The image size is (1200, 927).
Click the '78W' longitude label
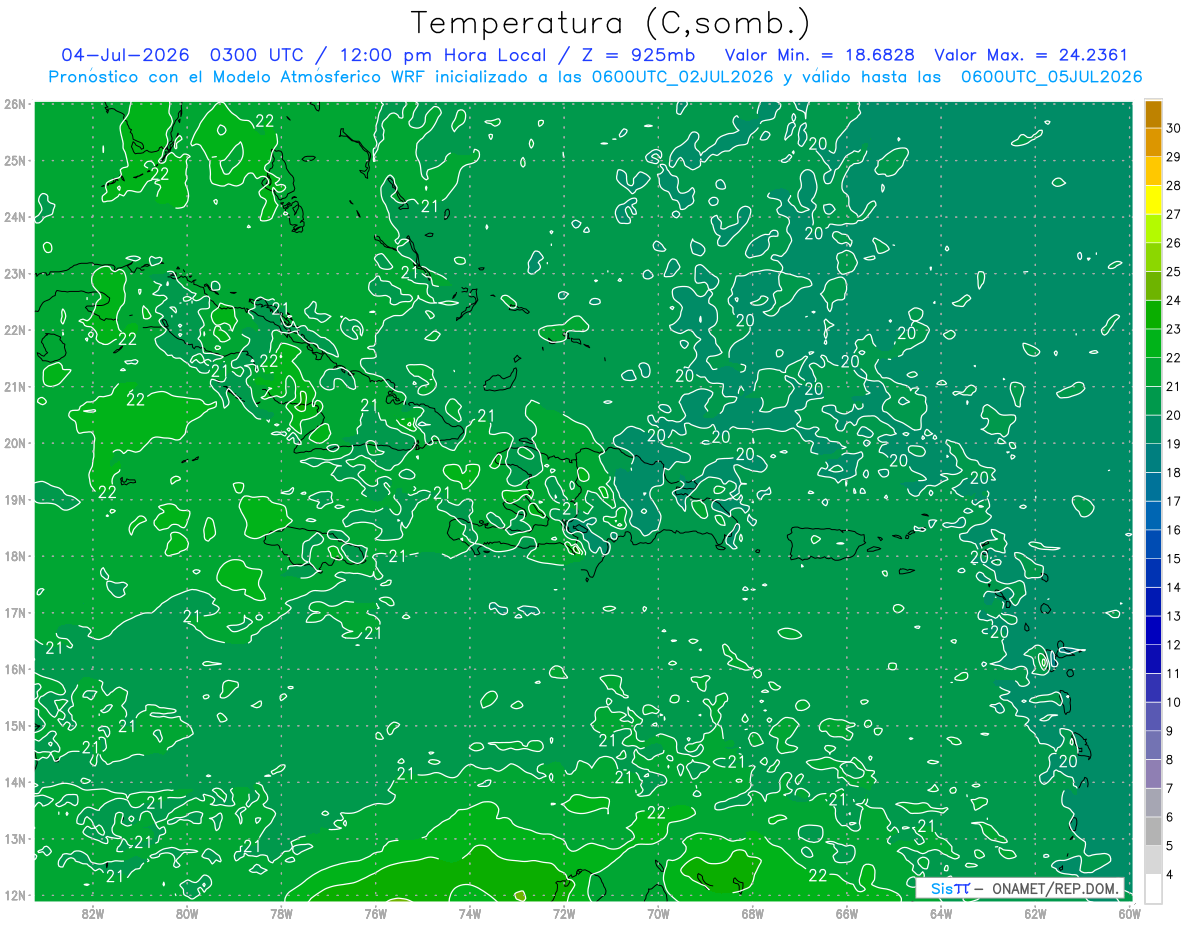point(281,912)
